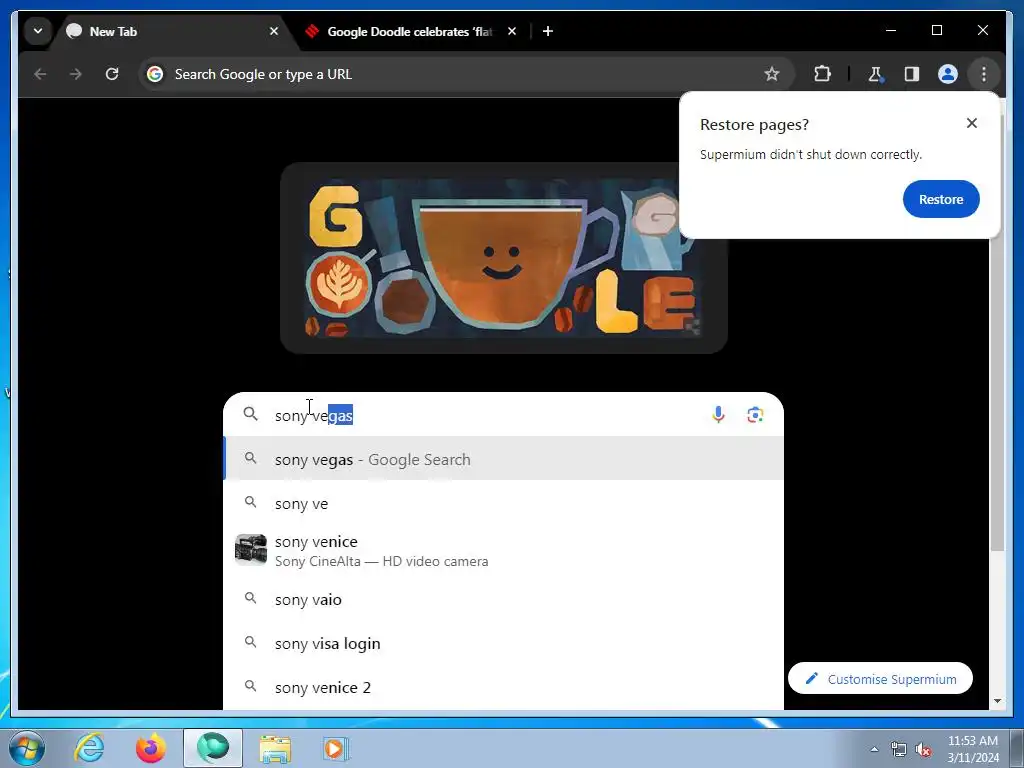Click the Supermium taskbar icon
The width and height of the screenshot is (1024, 768).
click(x=213, y=748)
